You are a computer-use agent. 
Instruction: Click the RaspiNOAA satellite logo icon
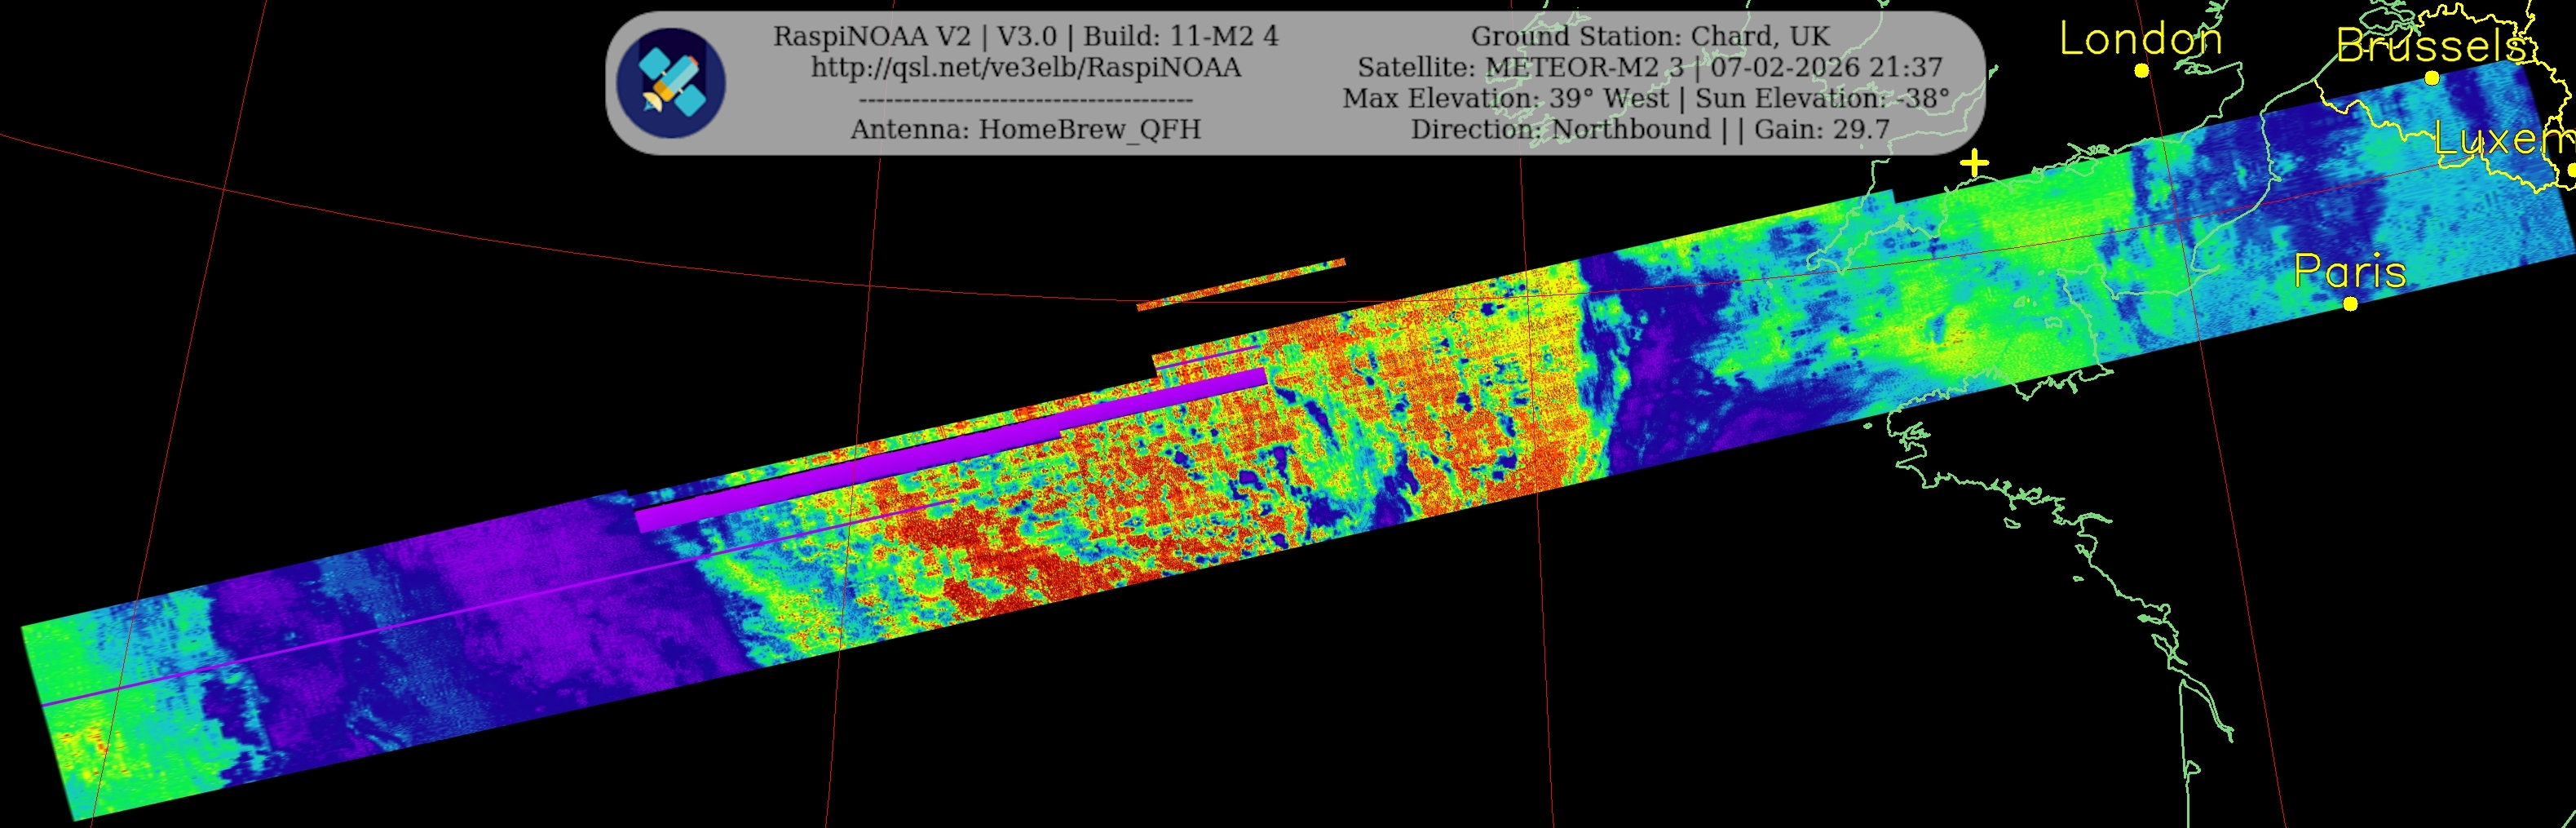click(x=670, y=83)
